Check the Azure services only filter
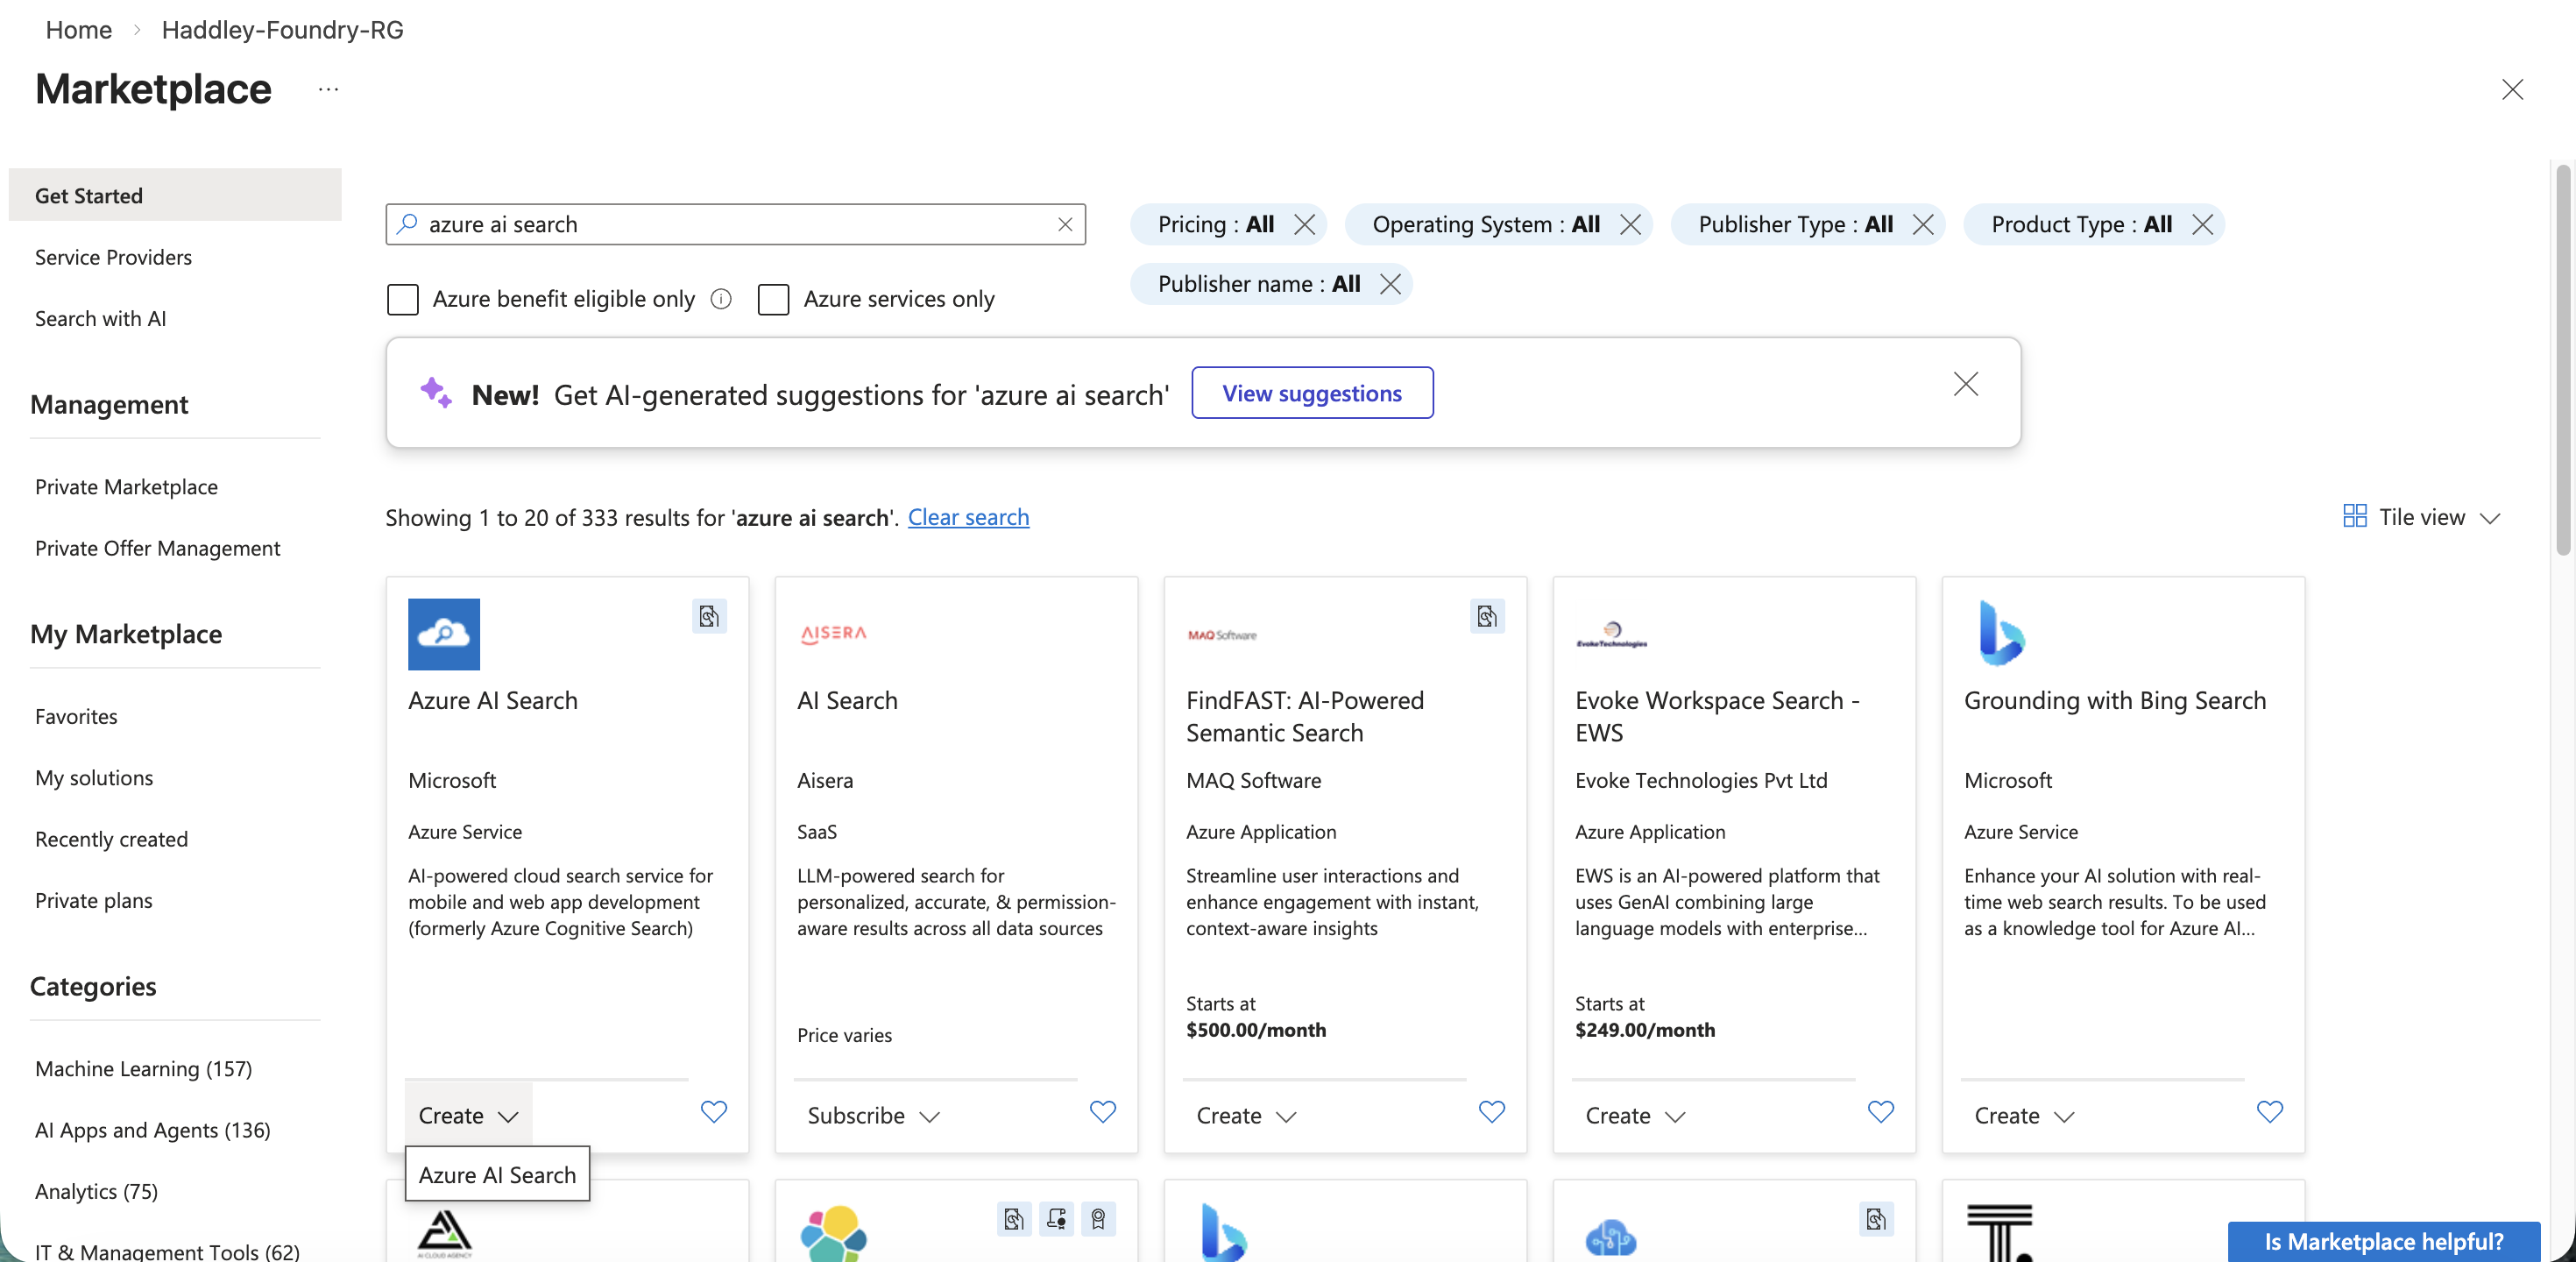 (x=774, y=299)
